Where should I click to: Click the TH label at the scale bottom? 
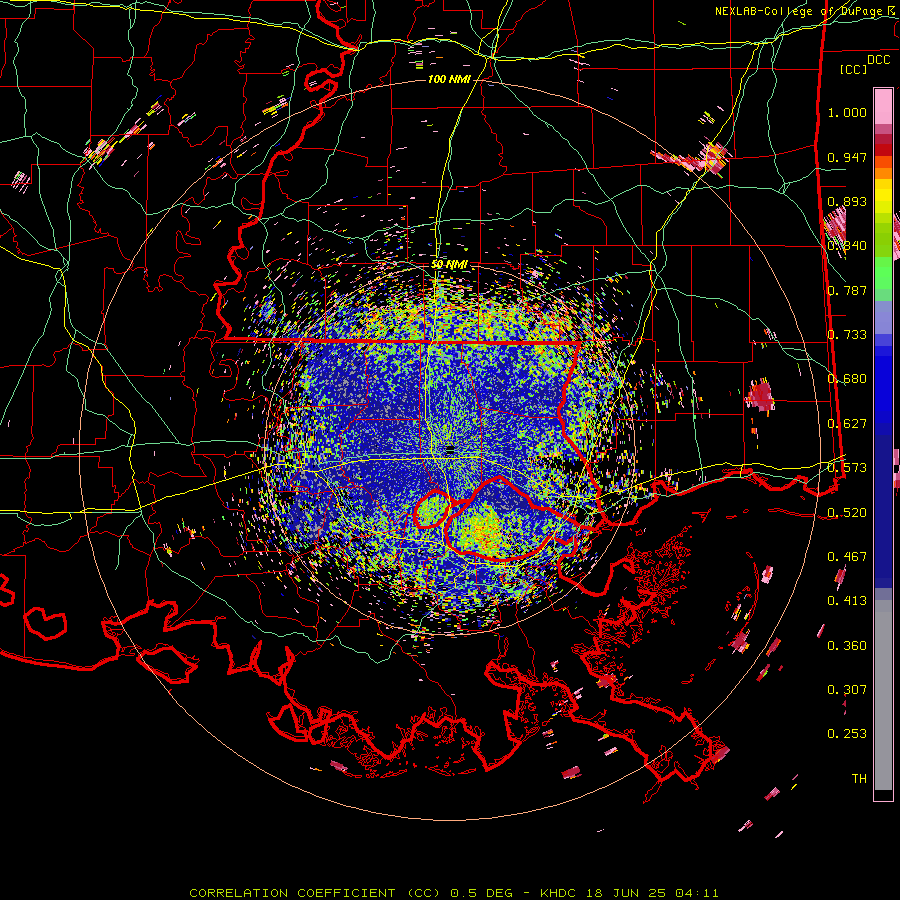click(859, 779)
